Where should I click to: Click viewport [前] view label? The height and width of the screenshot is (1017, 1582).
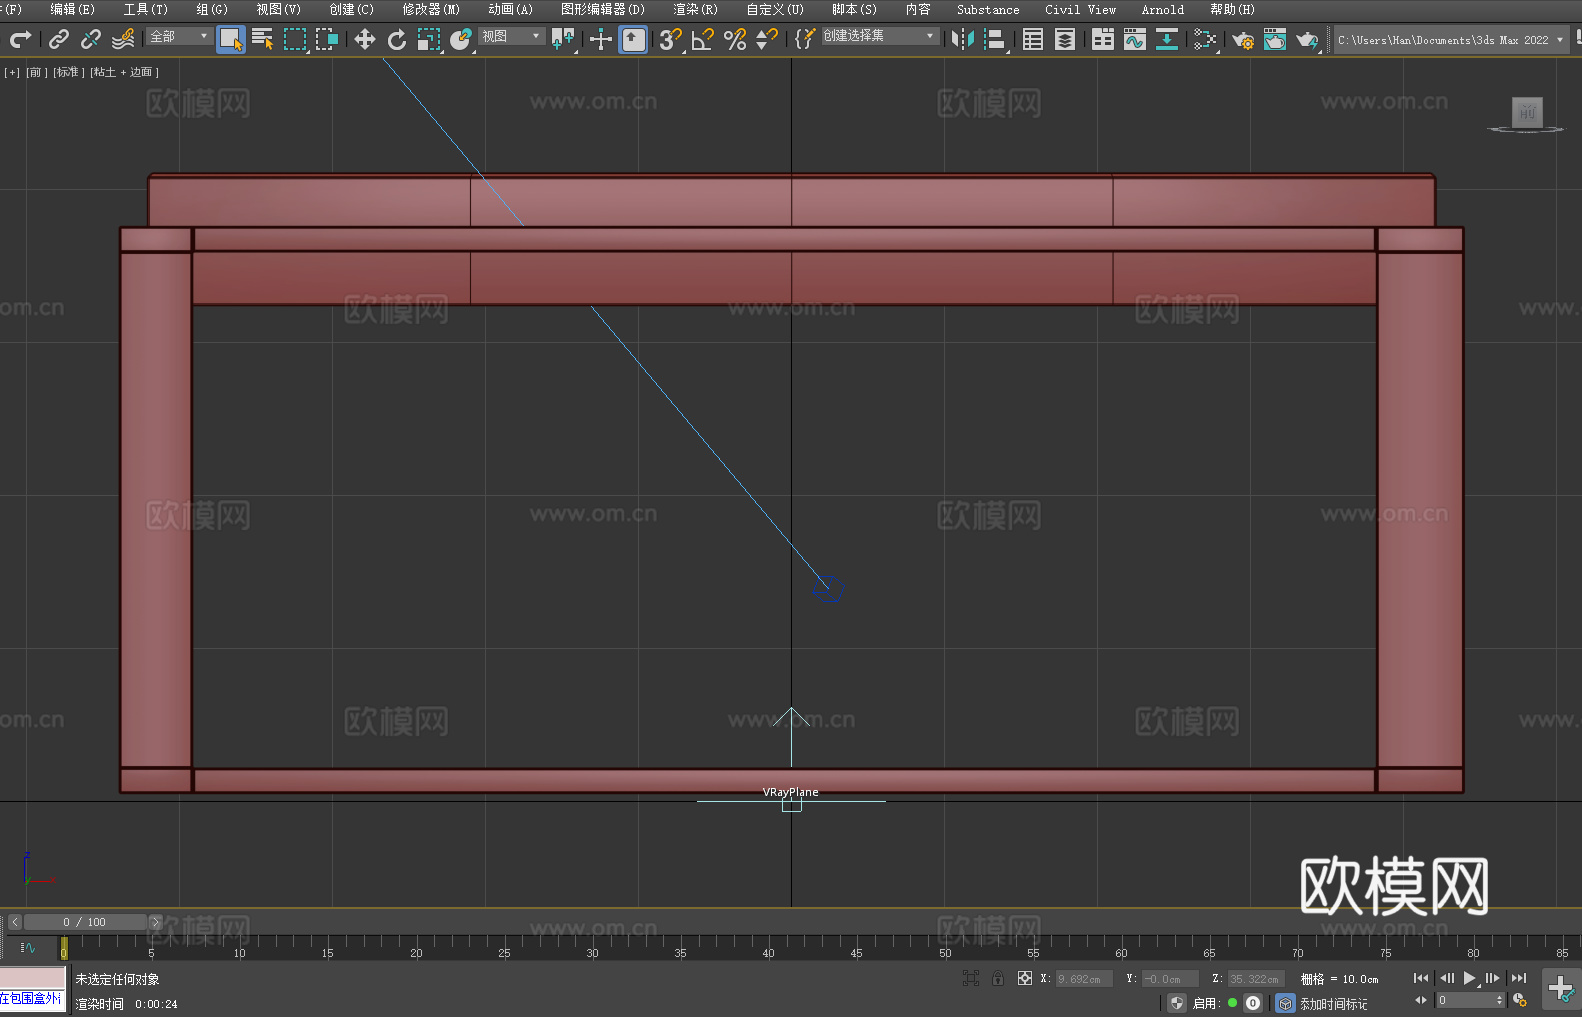(x=35, y=72)
